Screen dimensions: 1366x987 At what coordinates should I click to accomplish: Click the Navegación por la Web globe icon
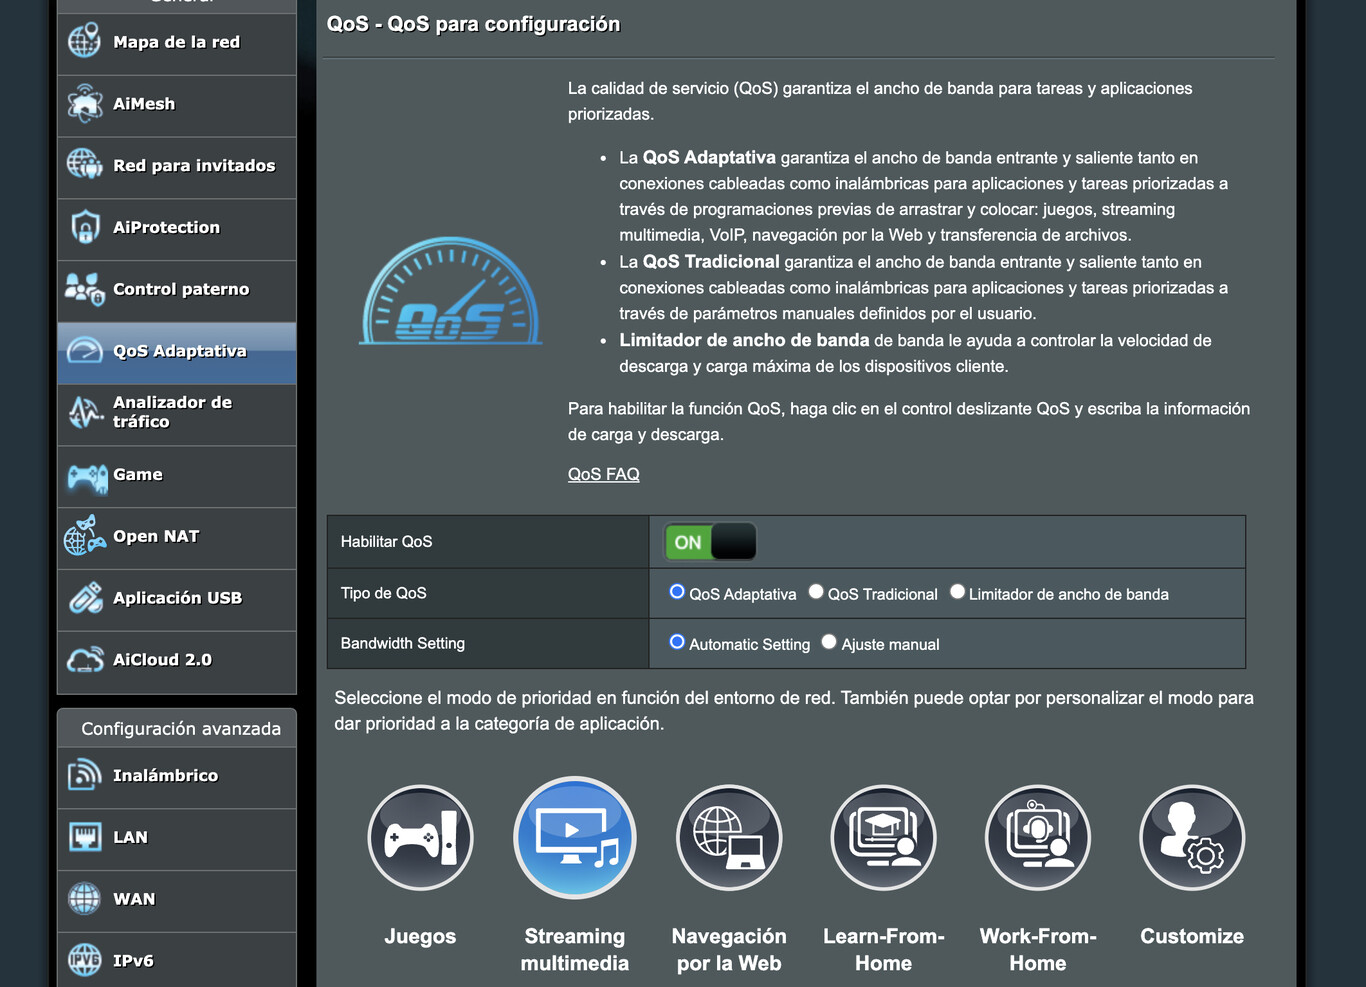(x=729, y=837)
